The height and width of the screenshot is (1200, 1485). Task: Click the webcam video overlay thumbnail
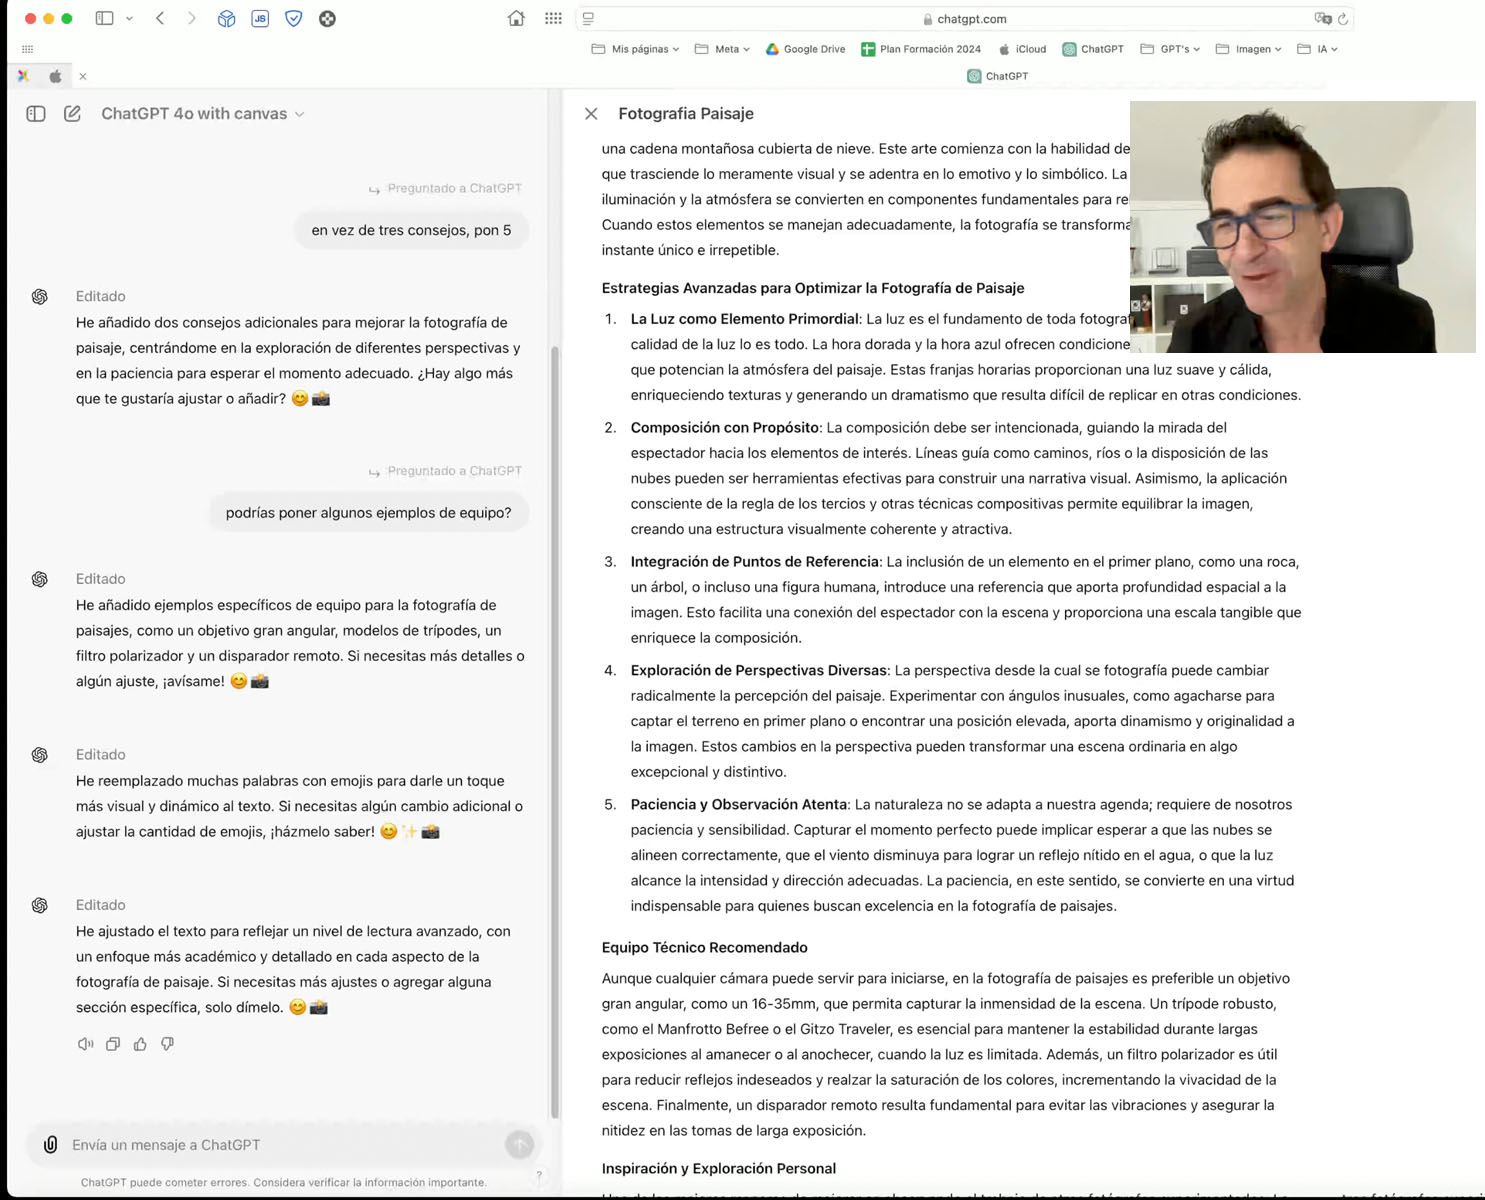coord(1303,227)
